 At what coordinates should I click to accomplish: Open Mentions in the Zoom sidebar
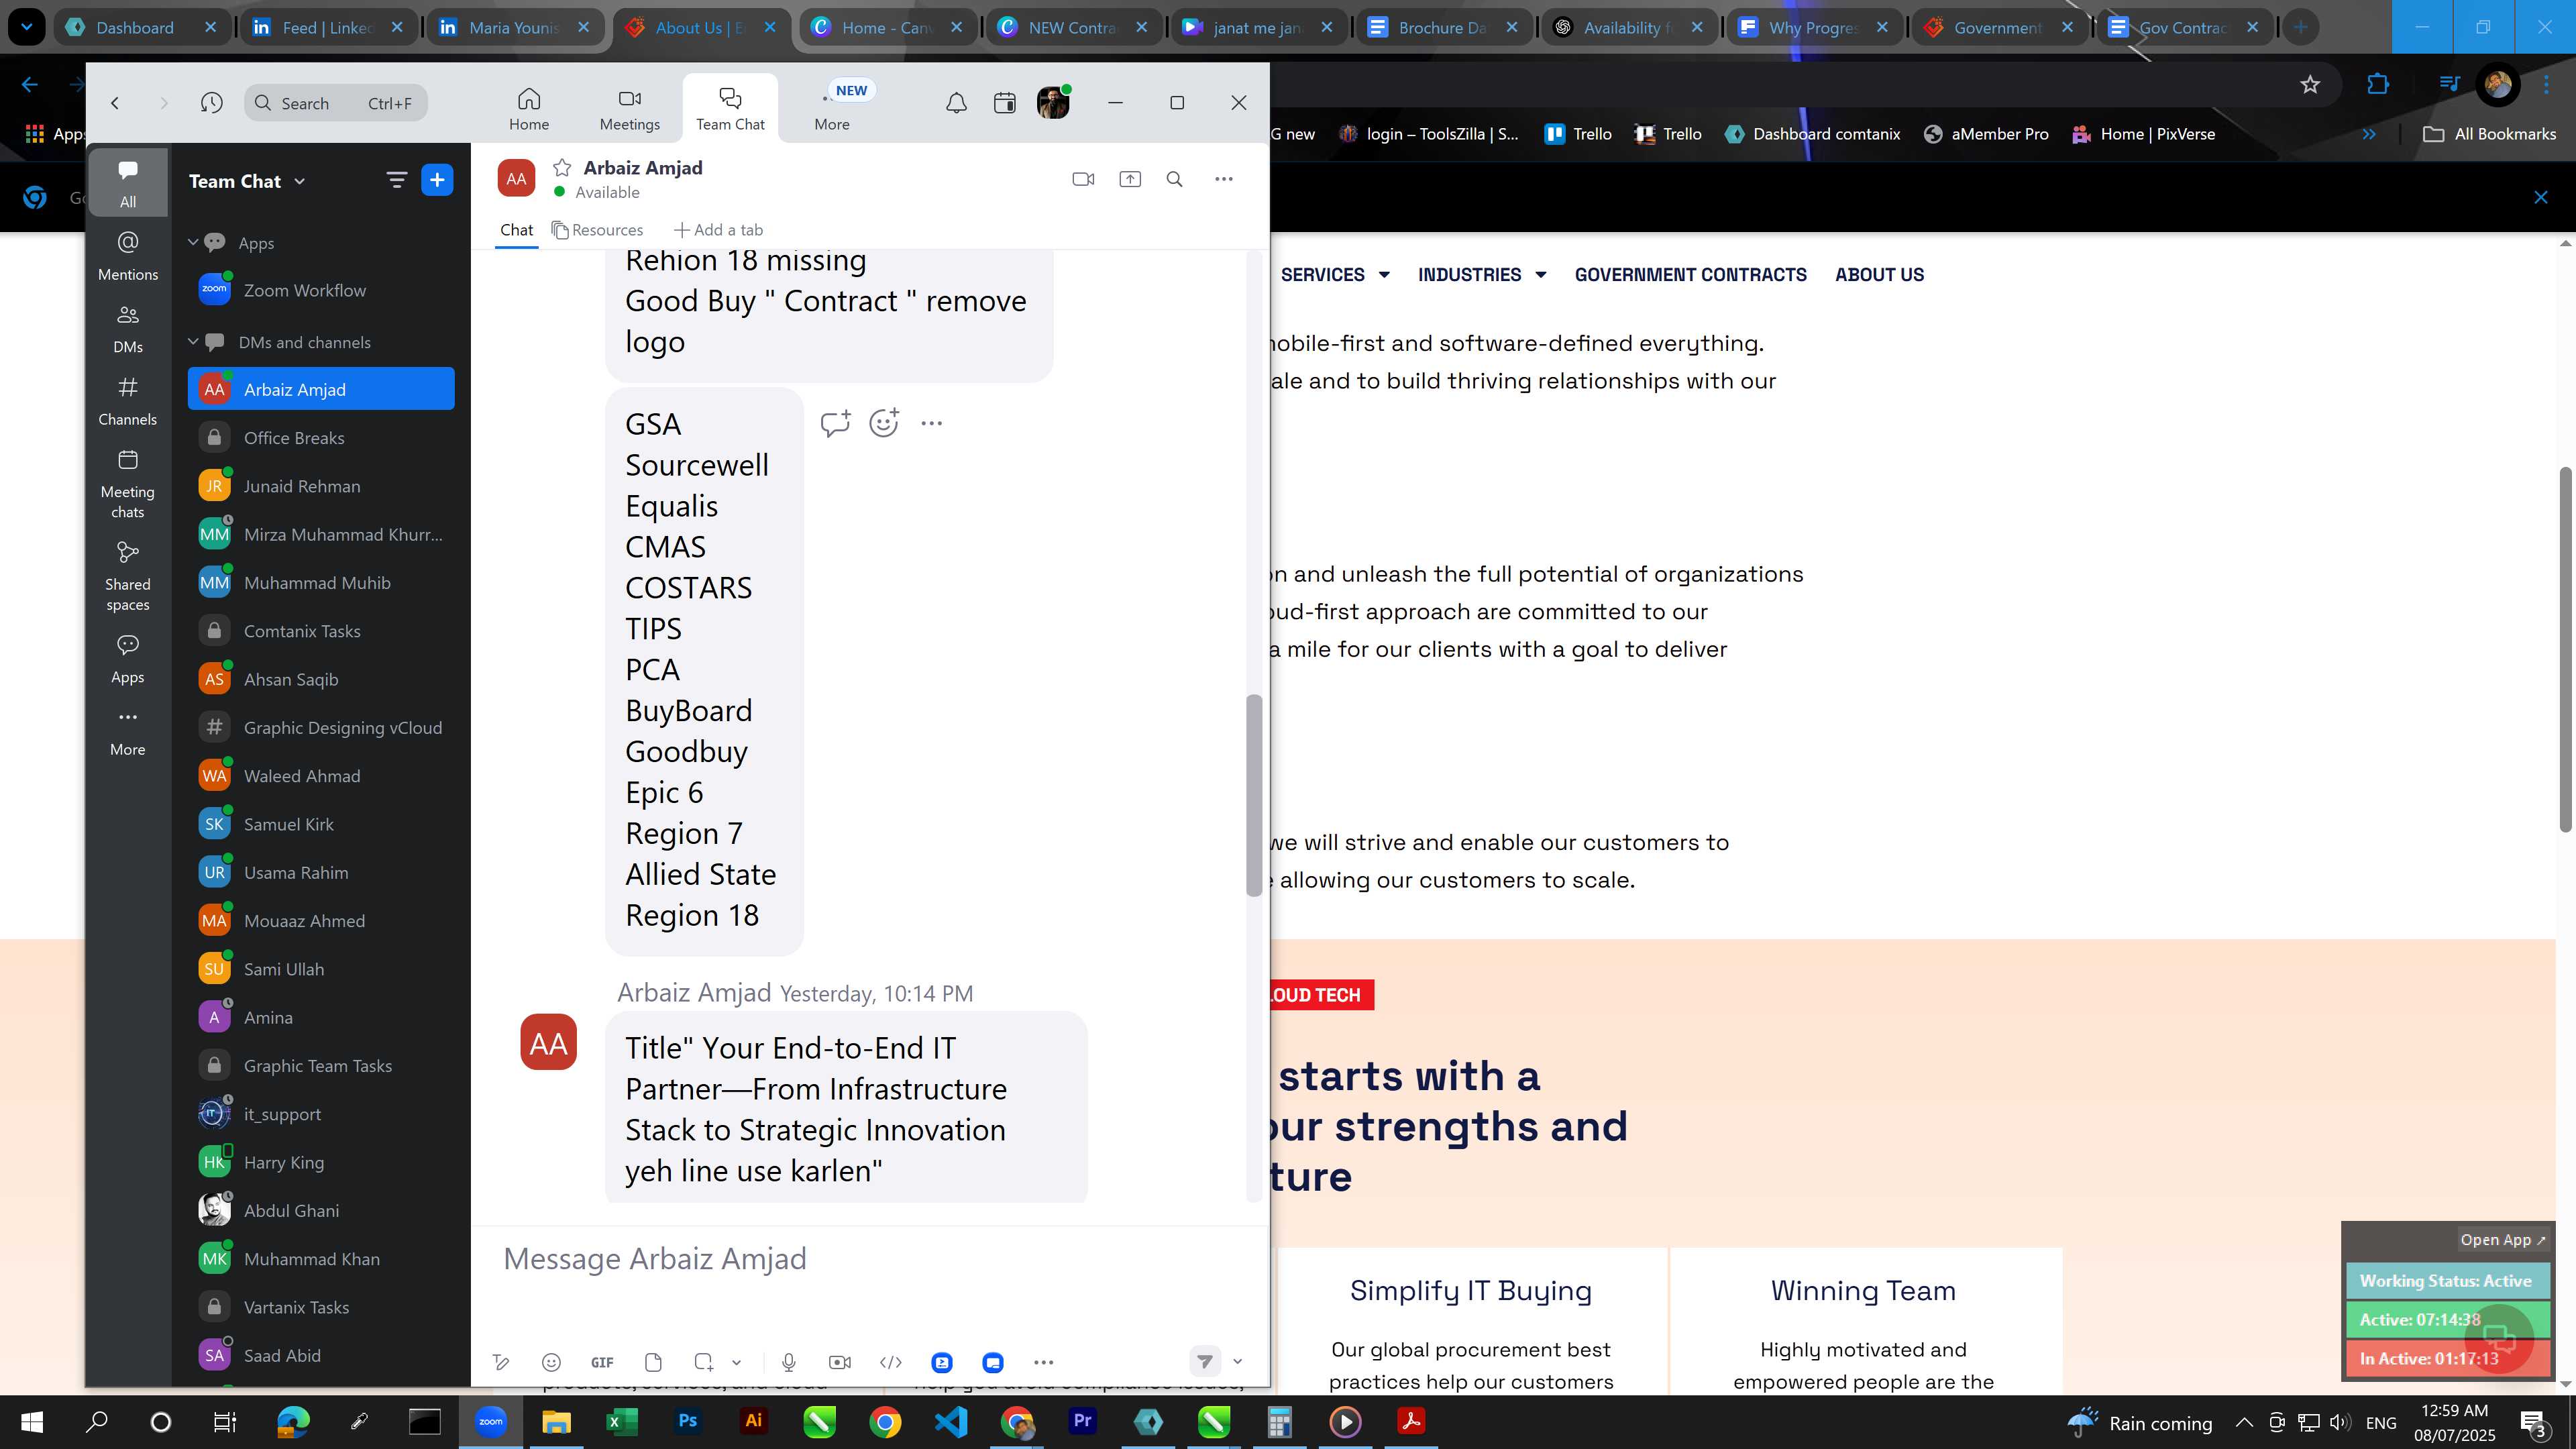click(128, 256)
